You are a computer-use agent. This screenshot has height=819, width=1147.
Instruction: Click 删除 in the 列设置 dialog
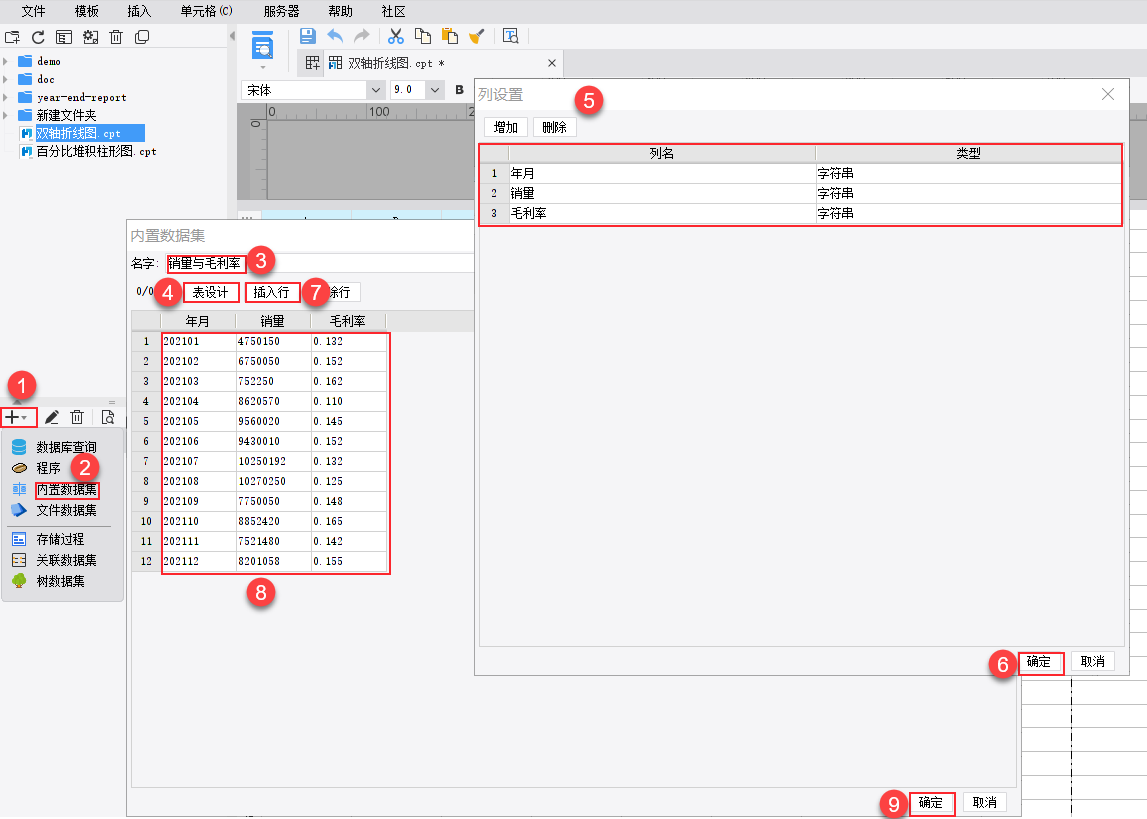point(554,127)
